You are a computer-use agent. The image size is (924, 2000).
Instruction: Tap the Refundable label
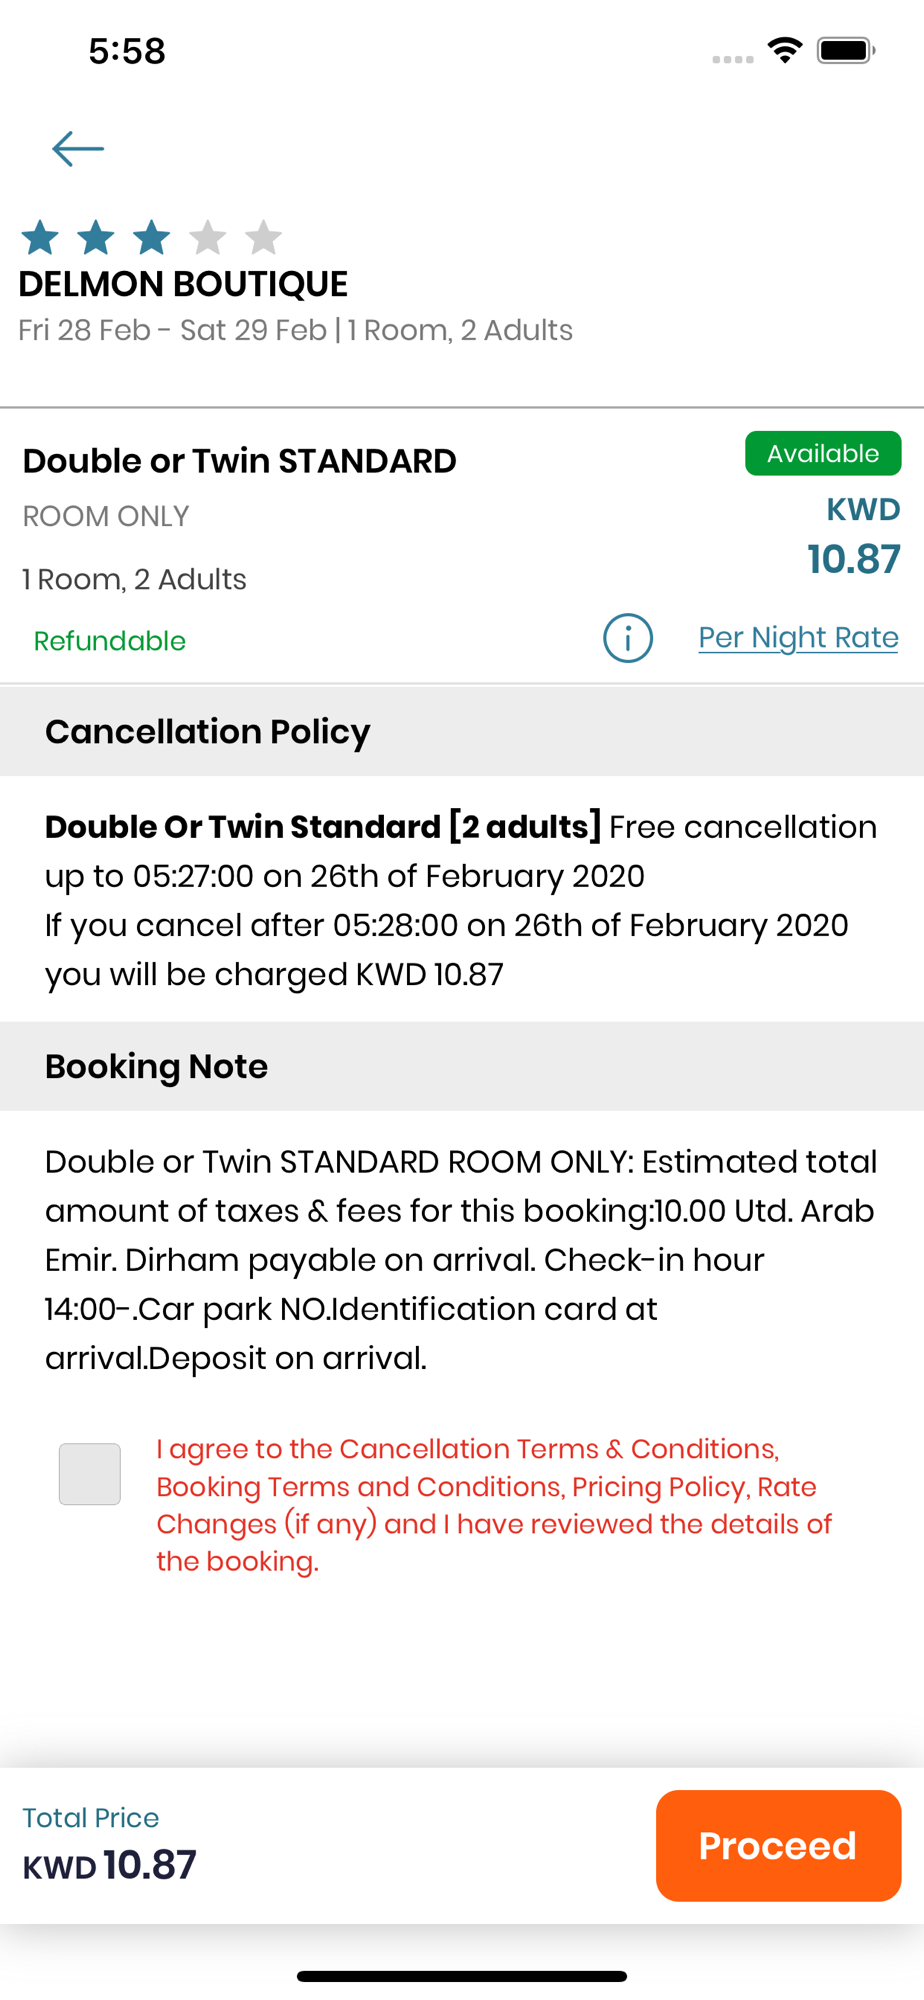(110, 641)
